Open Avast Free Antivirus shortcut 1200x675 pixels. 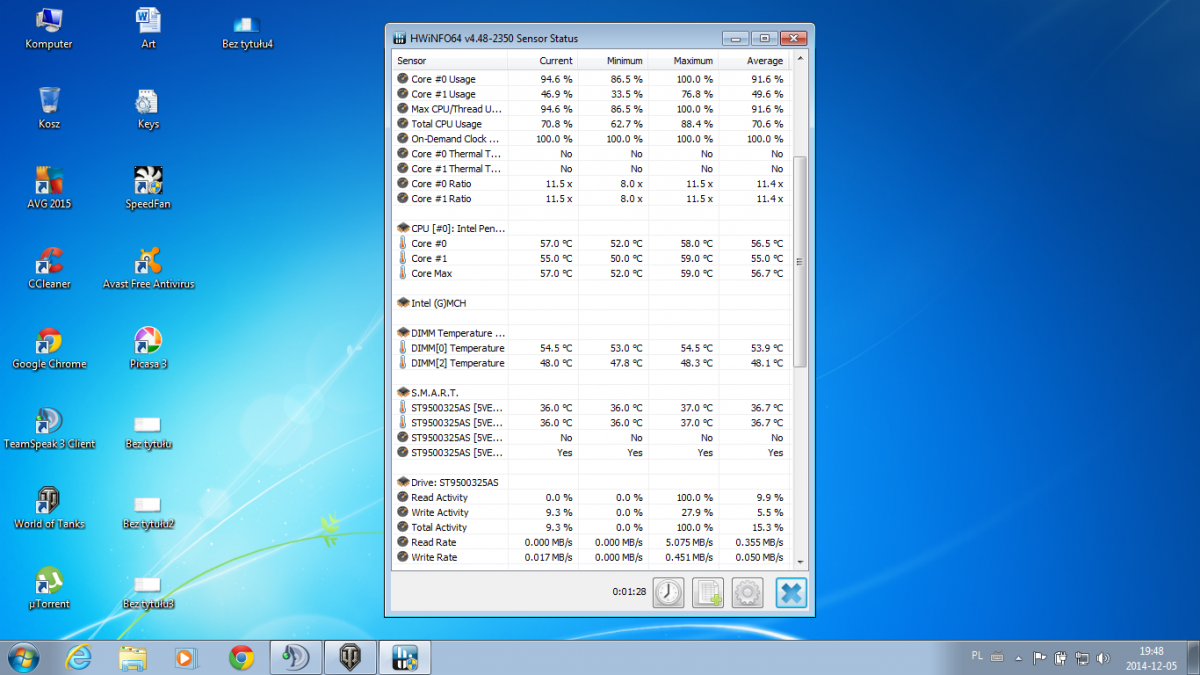148,268
